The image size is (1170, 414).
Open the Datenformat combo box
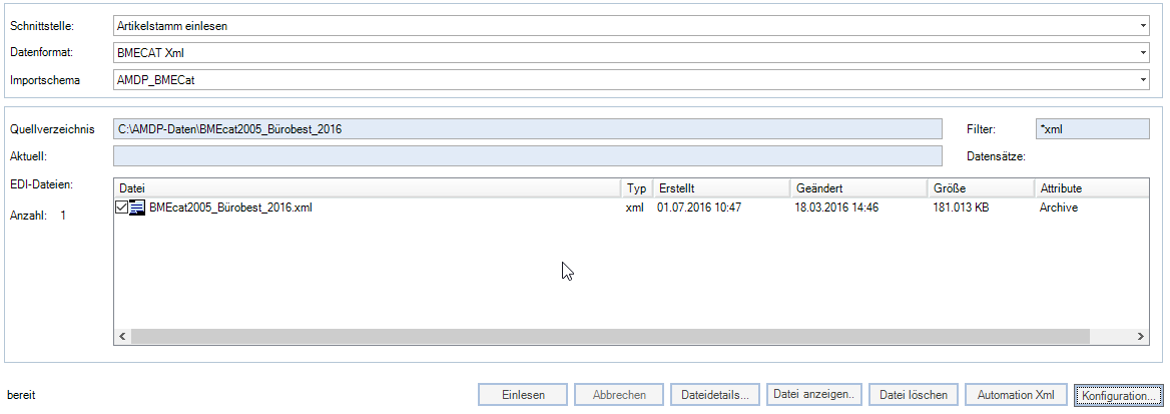[x=1142, y=52]
